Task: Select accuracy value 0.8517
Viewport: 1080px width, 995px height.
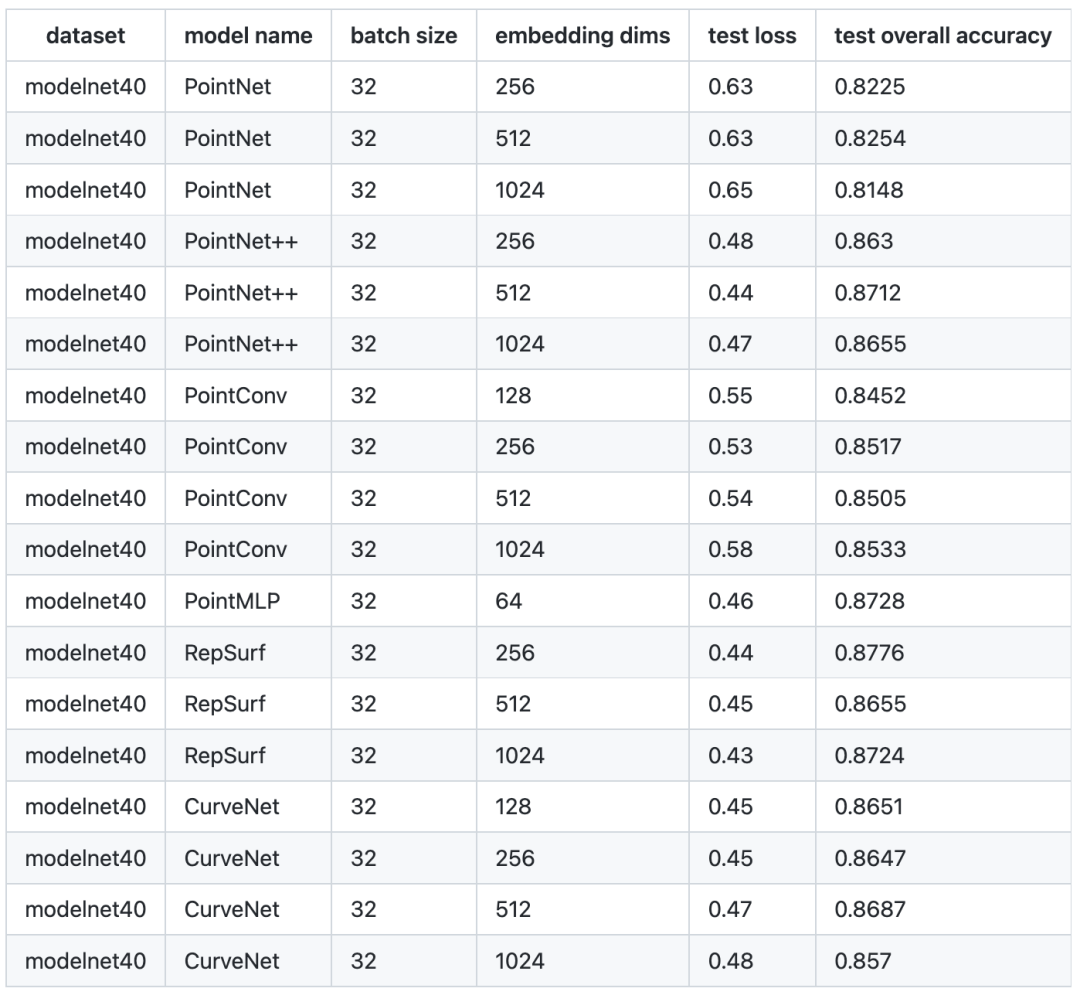Action: pos(868,446)
